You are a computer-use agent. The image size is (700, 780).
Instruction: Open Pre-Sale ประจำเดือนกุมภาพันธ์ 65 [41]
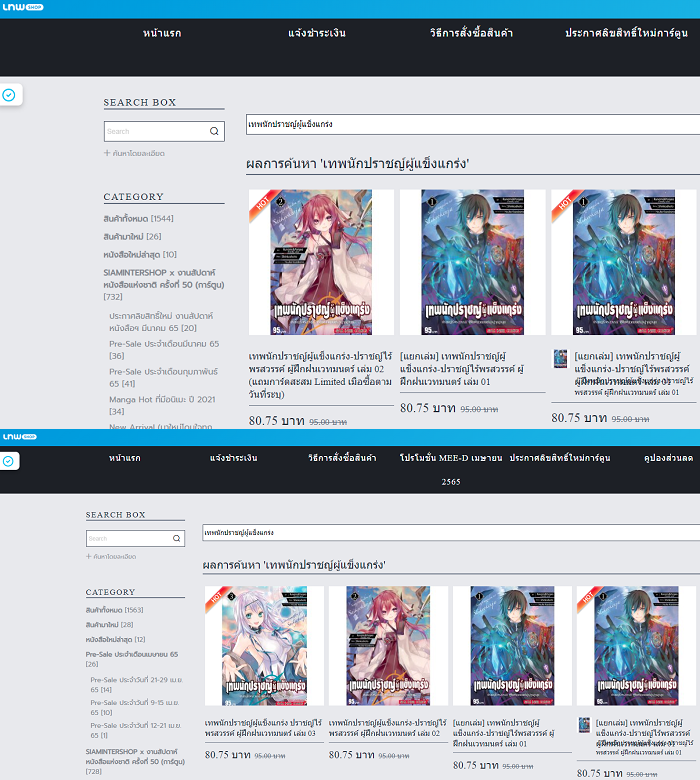163,378
